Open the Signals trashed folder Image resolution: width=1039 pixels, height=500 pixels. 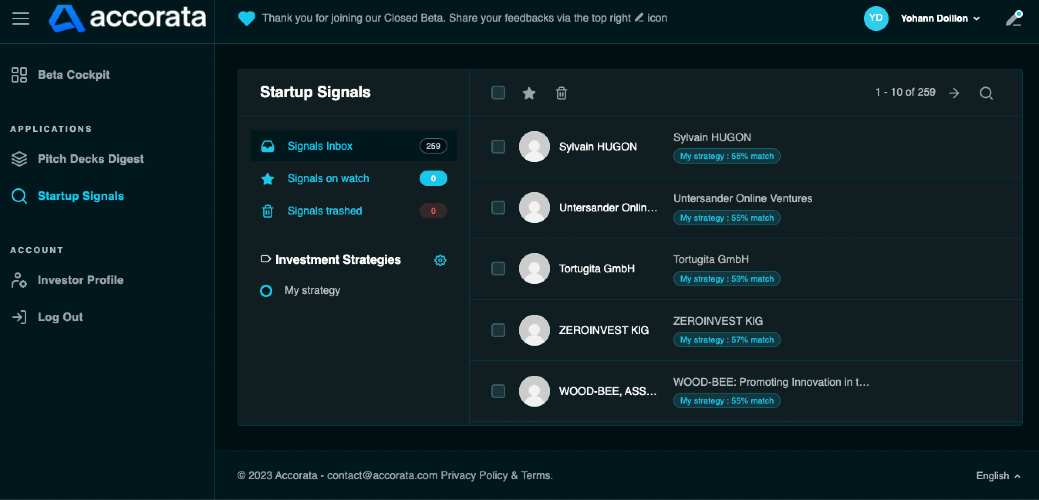click(354, 211)
